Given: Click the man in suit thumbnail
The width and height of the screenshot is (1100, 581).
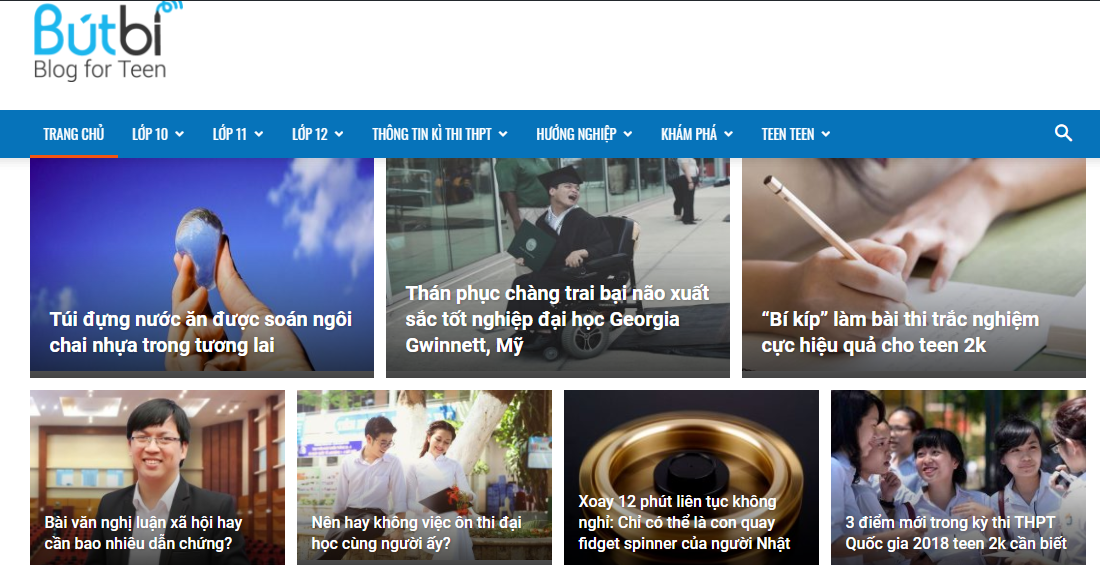Looking at the screenshot, I should pos(157,477).
